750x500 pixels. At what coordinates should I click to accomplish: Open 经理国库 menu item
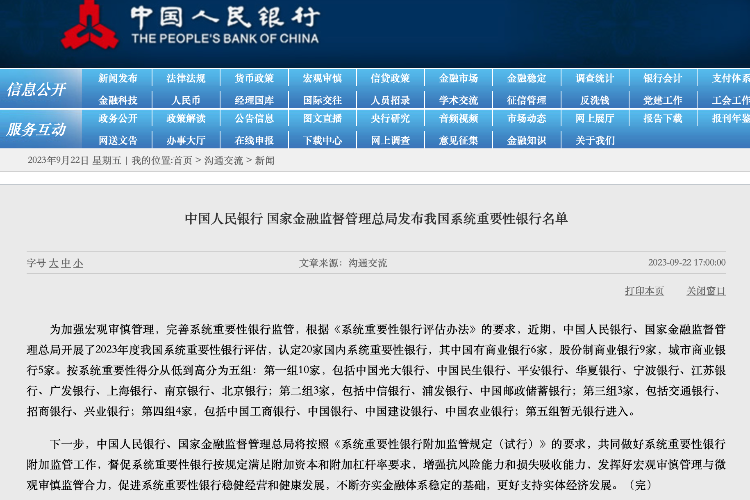254,100
